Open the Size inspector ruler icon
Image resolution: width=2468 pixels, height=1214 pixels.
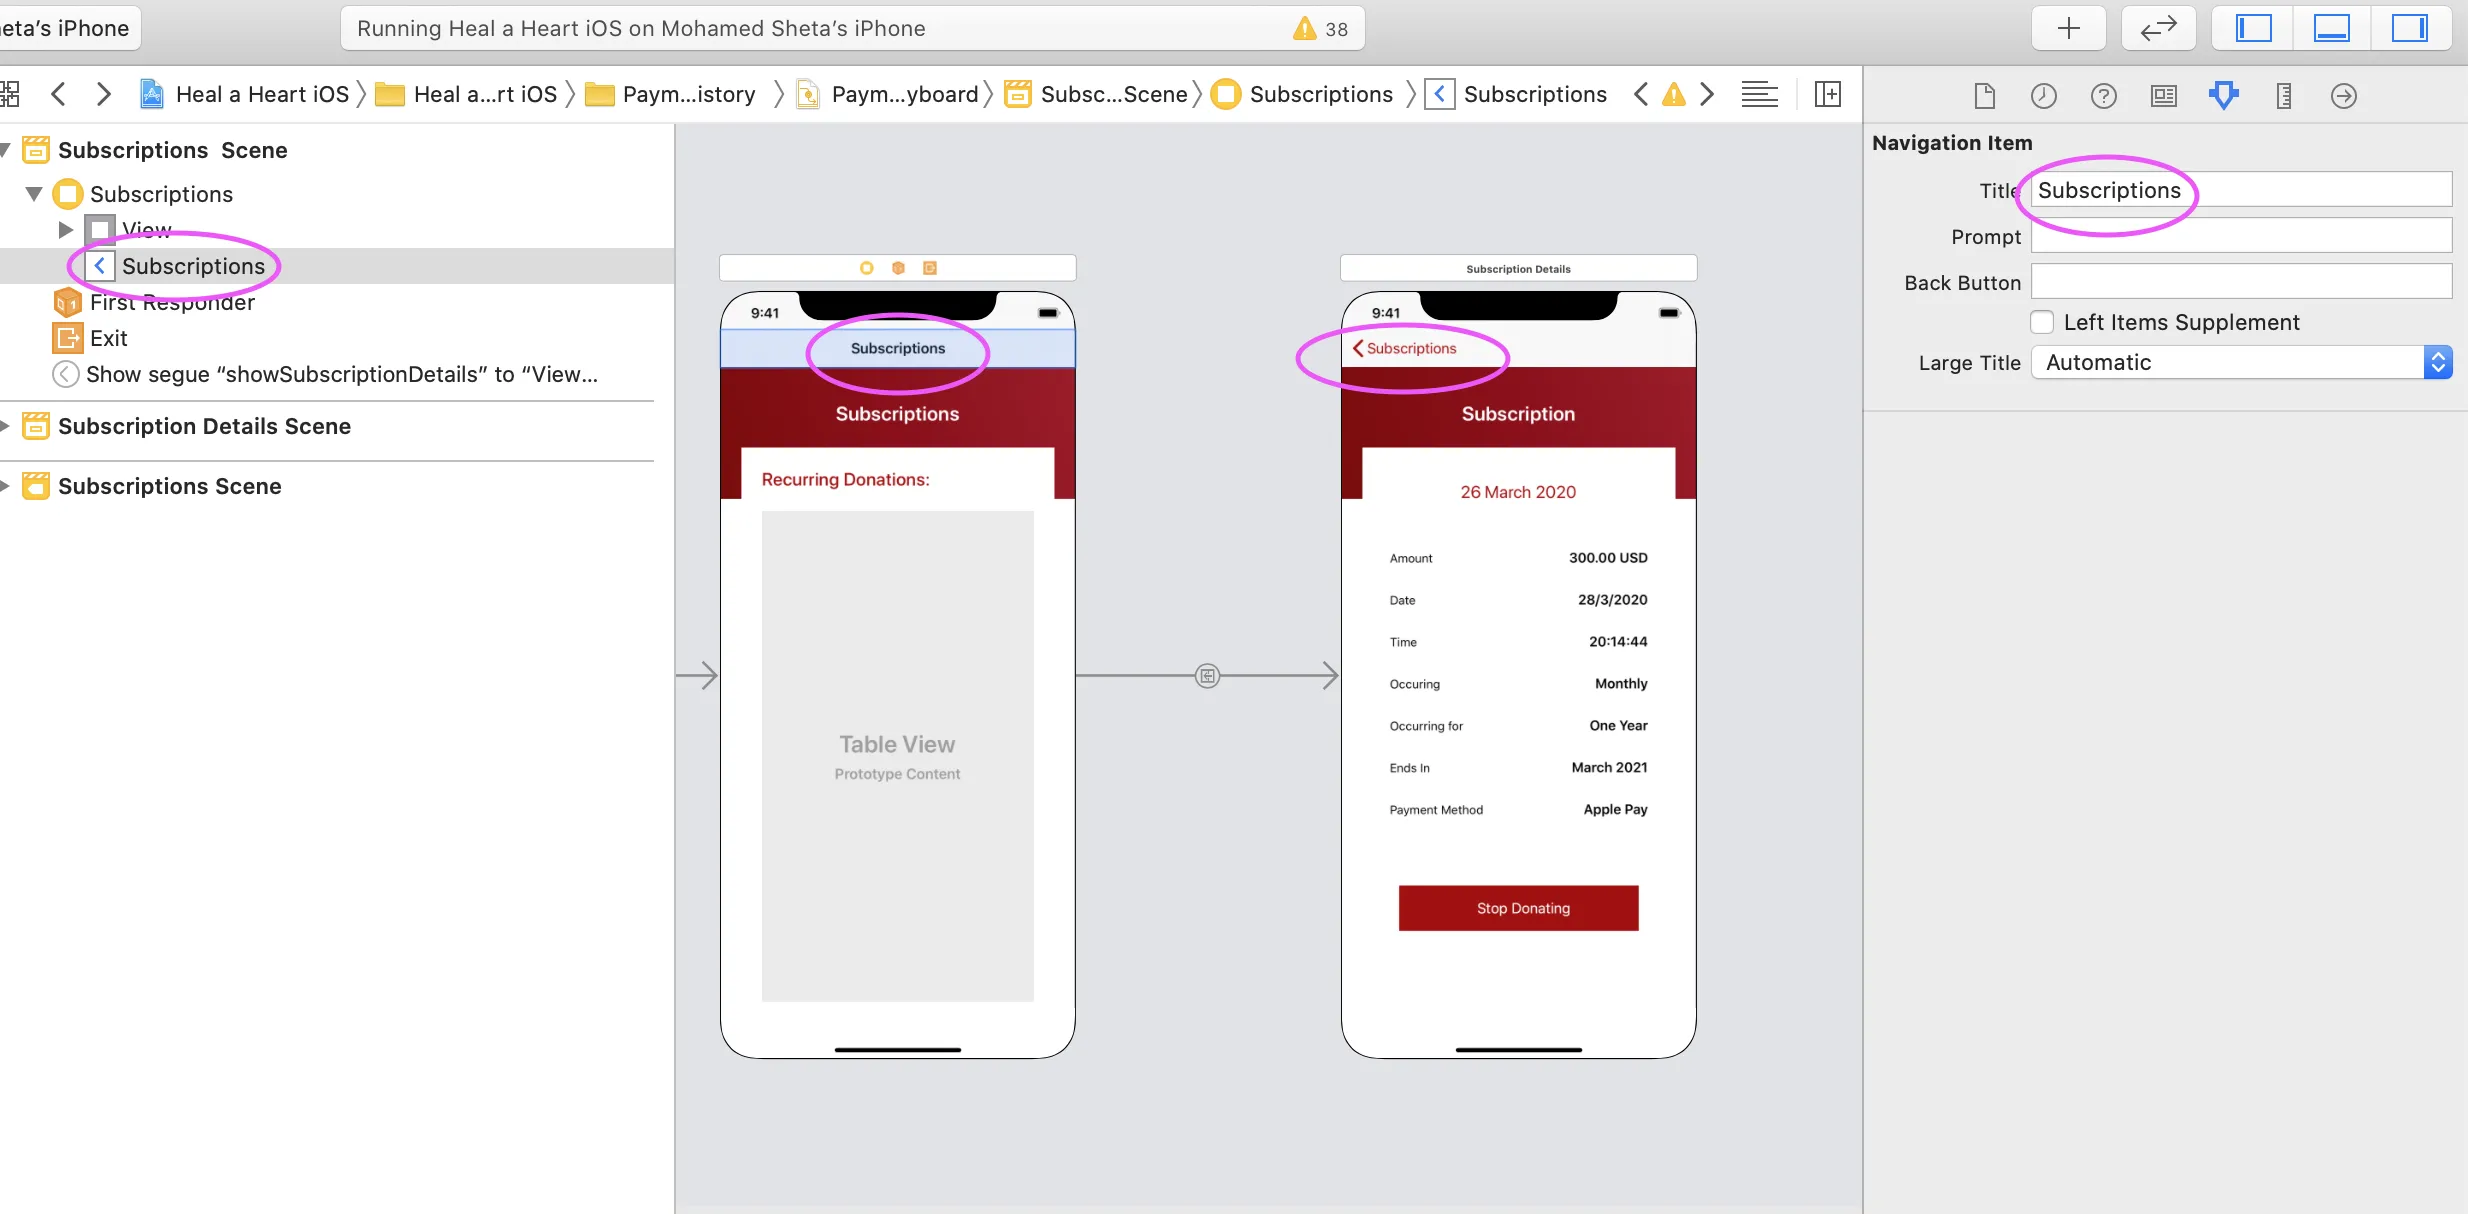pos(2283,96)
